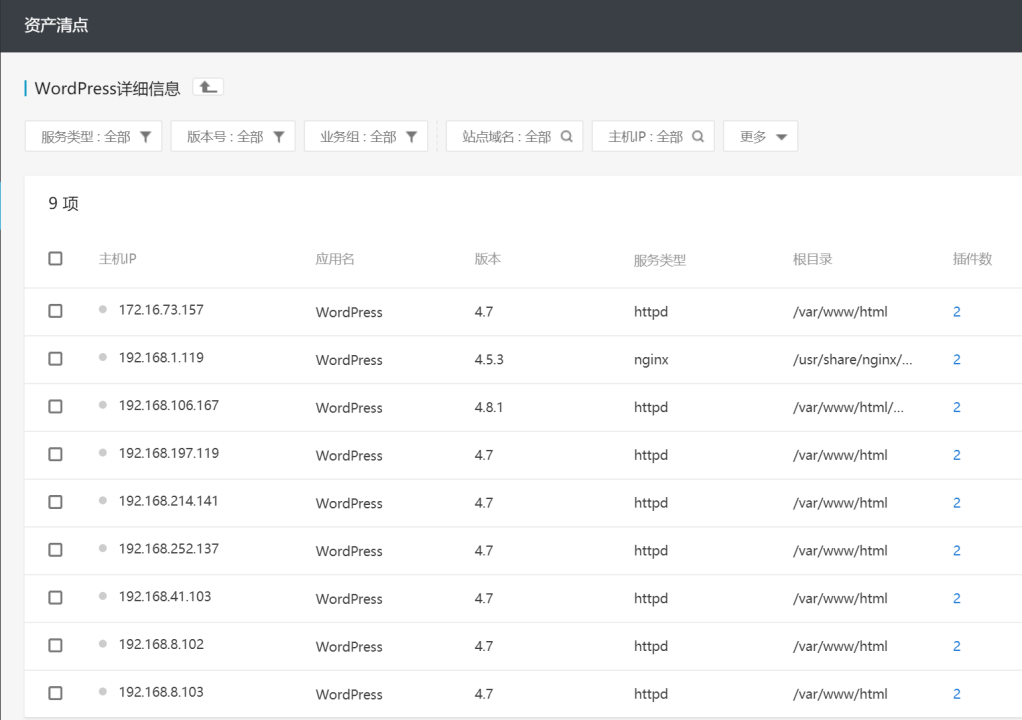Click the search icon in 主机IP filter

pyautogui.click(x=698, y=137)
